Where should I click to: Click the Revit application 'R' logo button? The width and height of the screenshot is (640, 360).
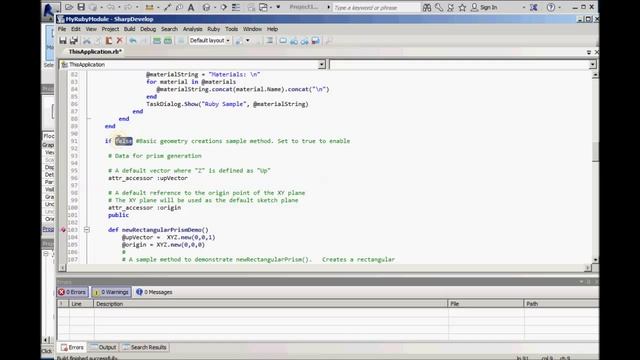tap(48, 9)
